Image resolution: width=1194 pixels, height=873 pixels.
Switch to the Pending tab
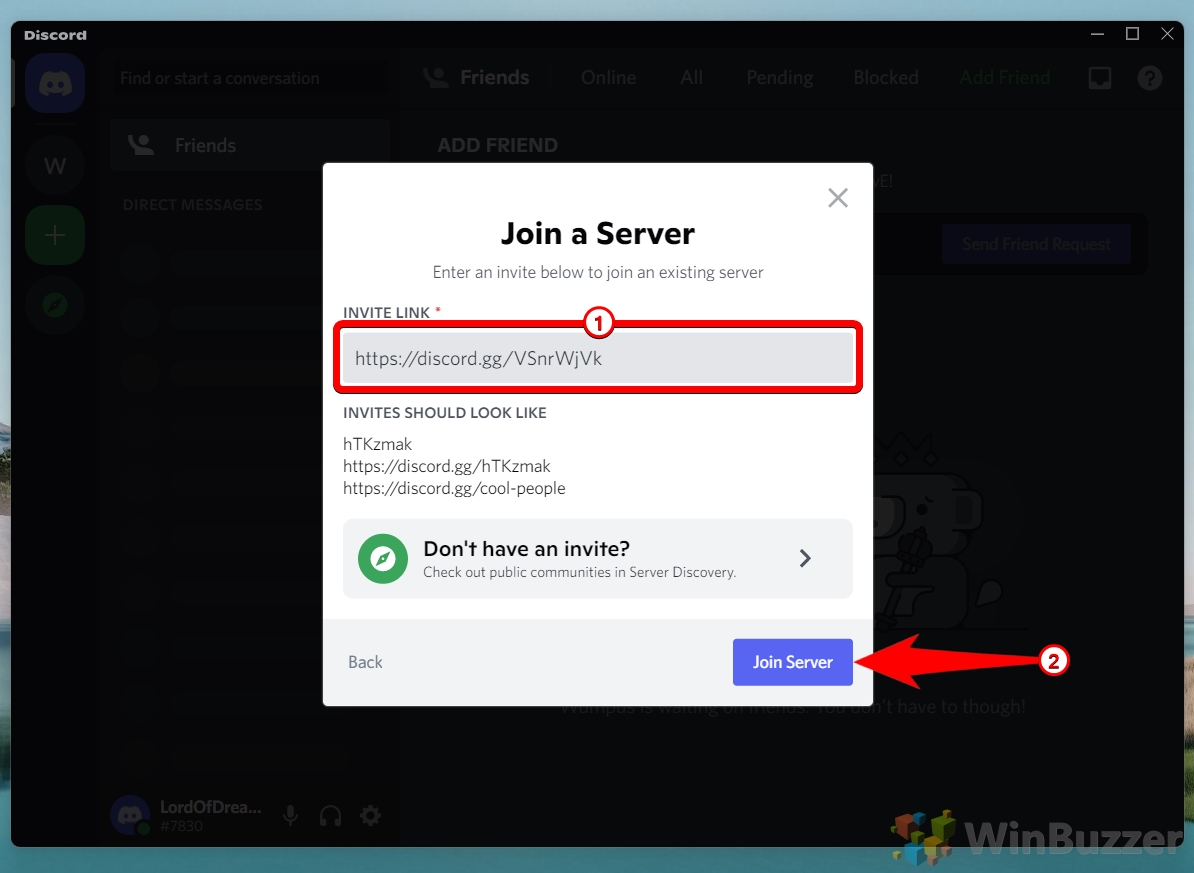pos(780,78)
